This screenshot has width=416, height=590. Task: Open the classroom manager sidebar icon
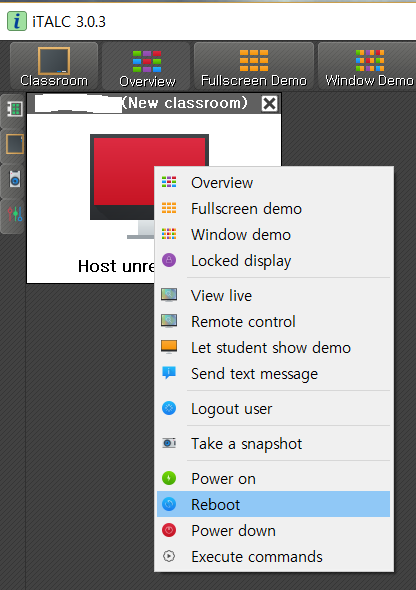pos(15,109)
